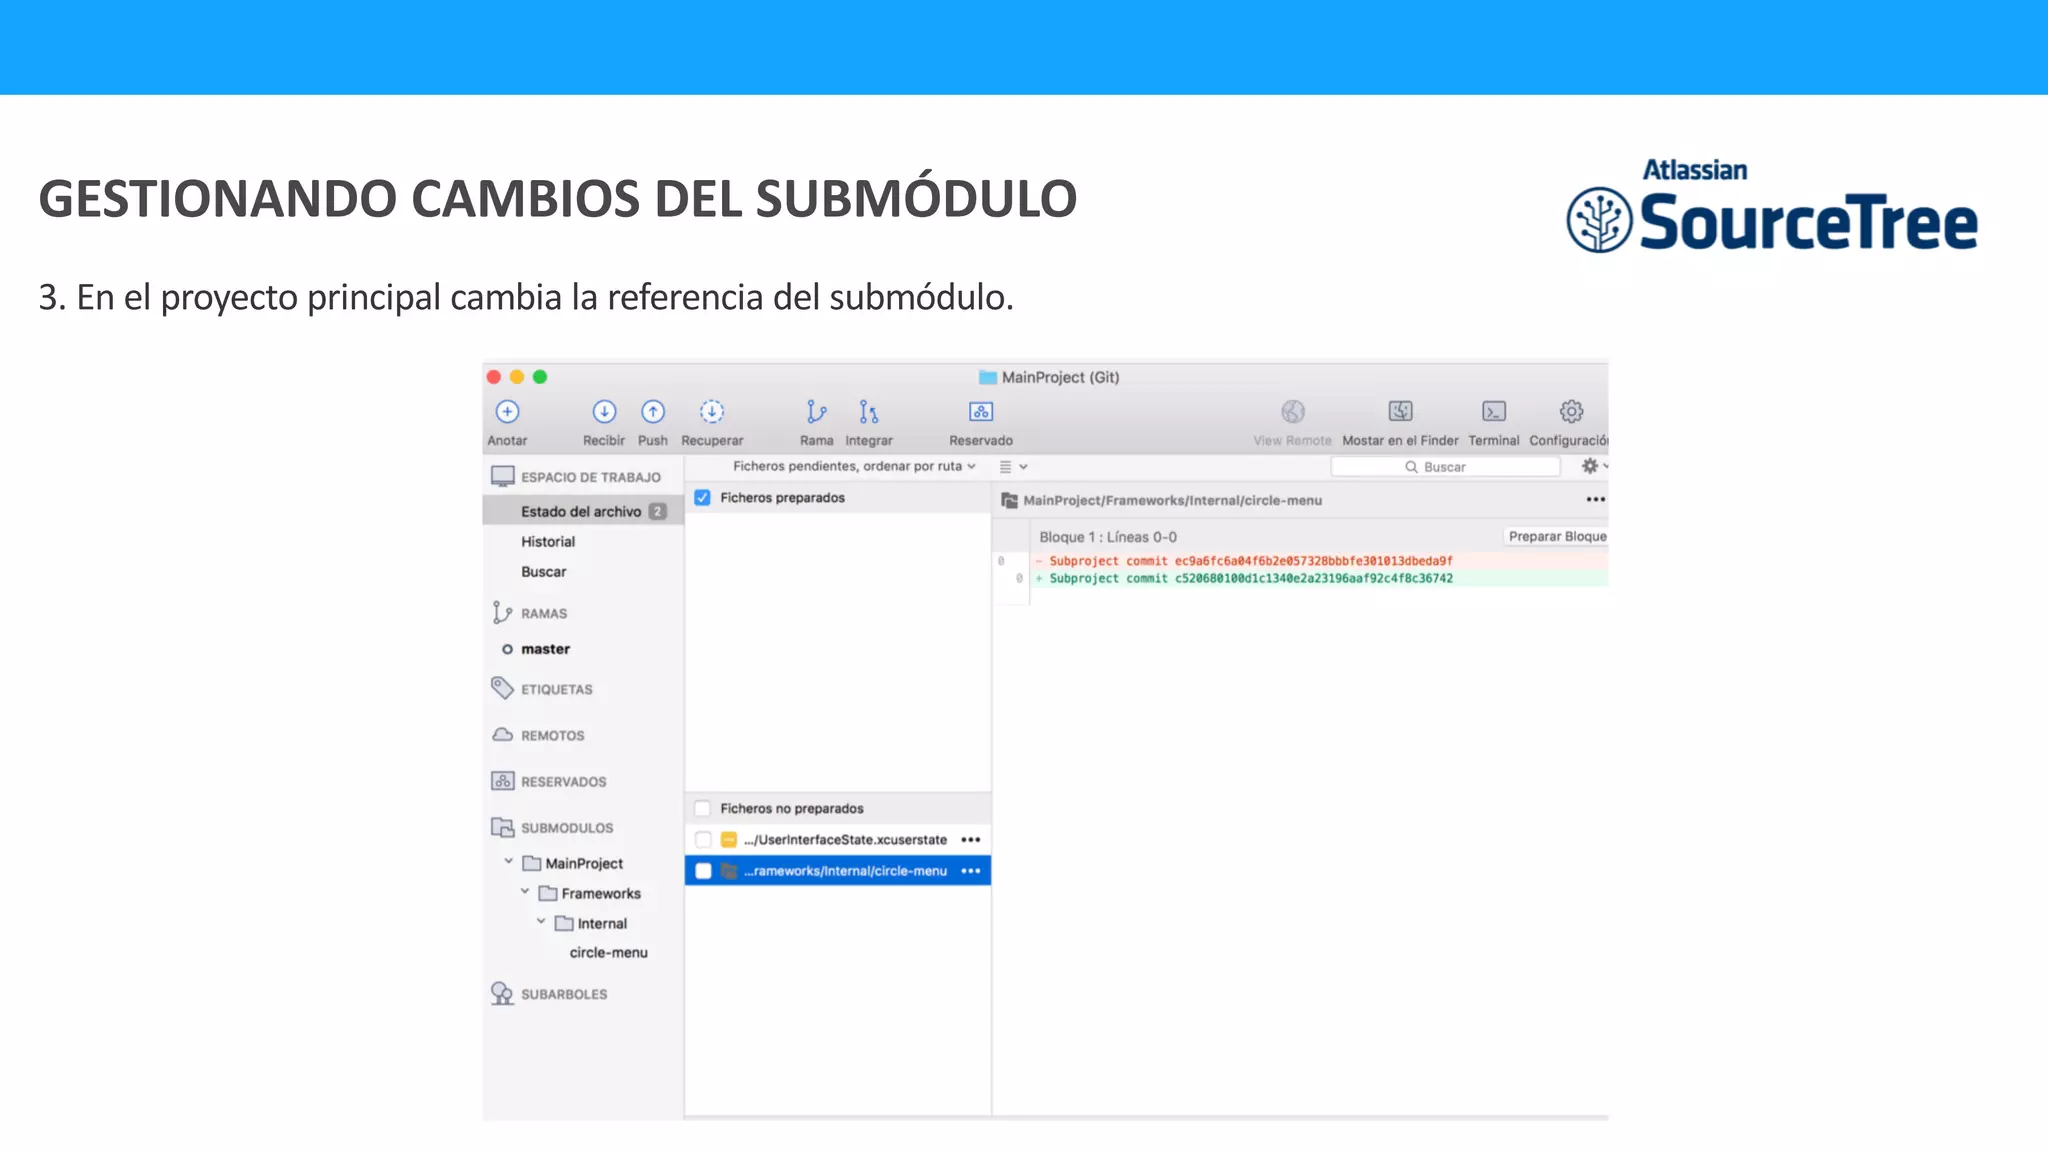2048x1152 pixels.
Task: Click the Ramas branch icon in sidebar
Action: [501, 613]
